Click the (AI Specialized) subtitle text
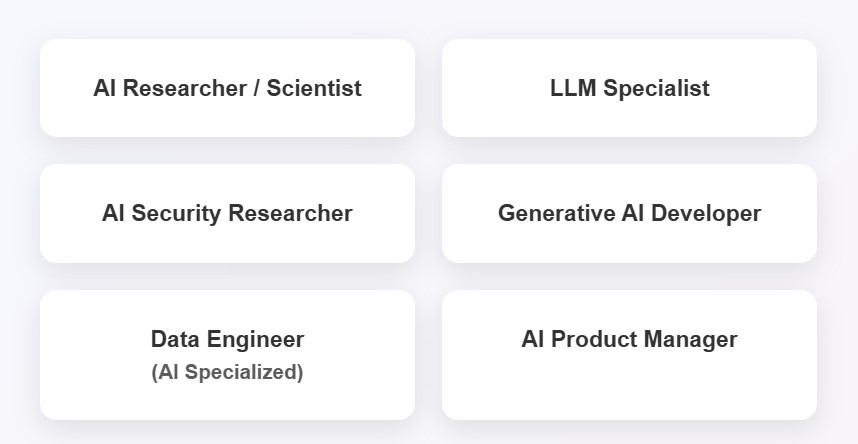858x444 pixels. coord(227,372)
